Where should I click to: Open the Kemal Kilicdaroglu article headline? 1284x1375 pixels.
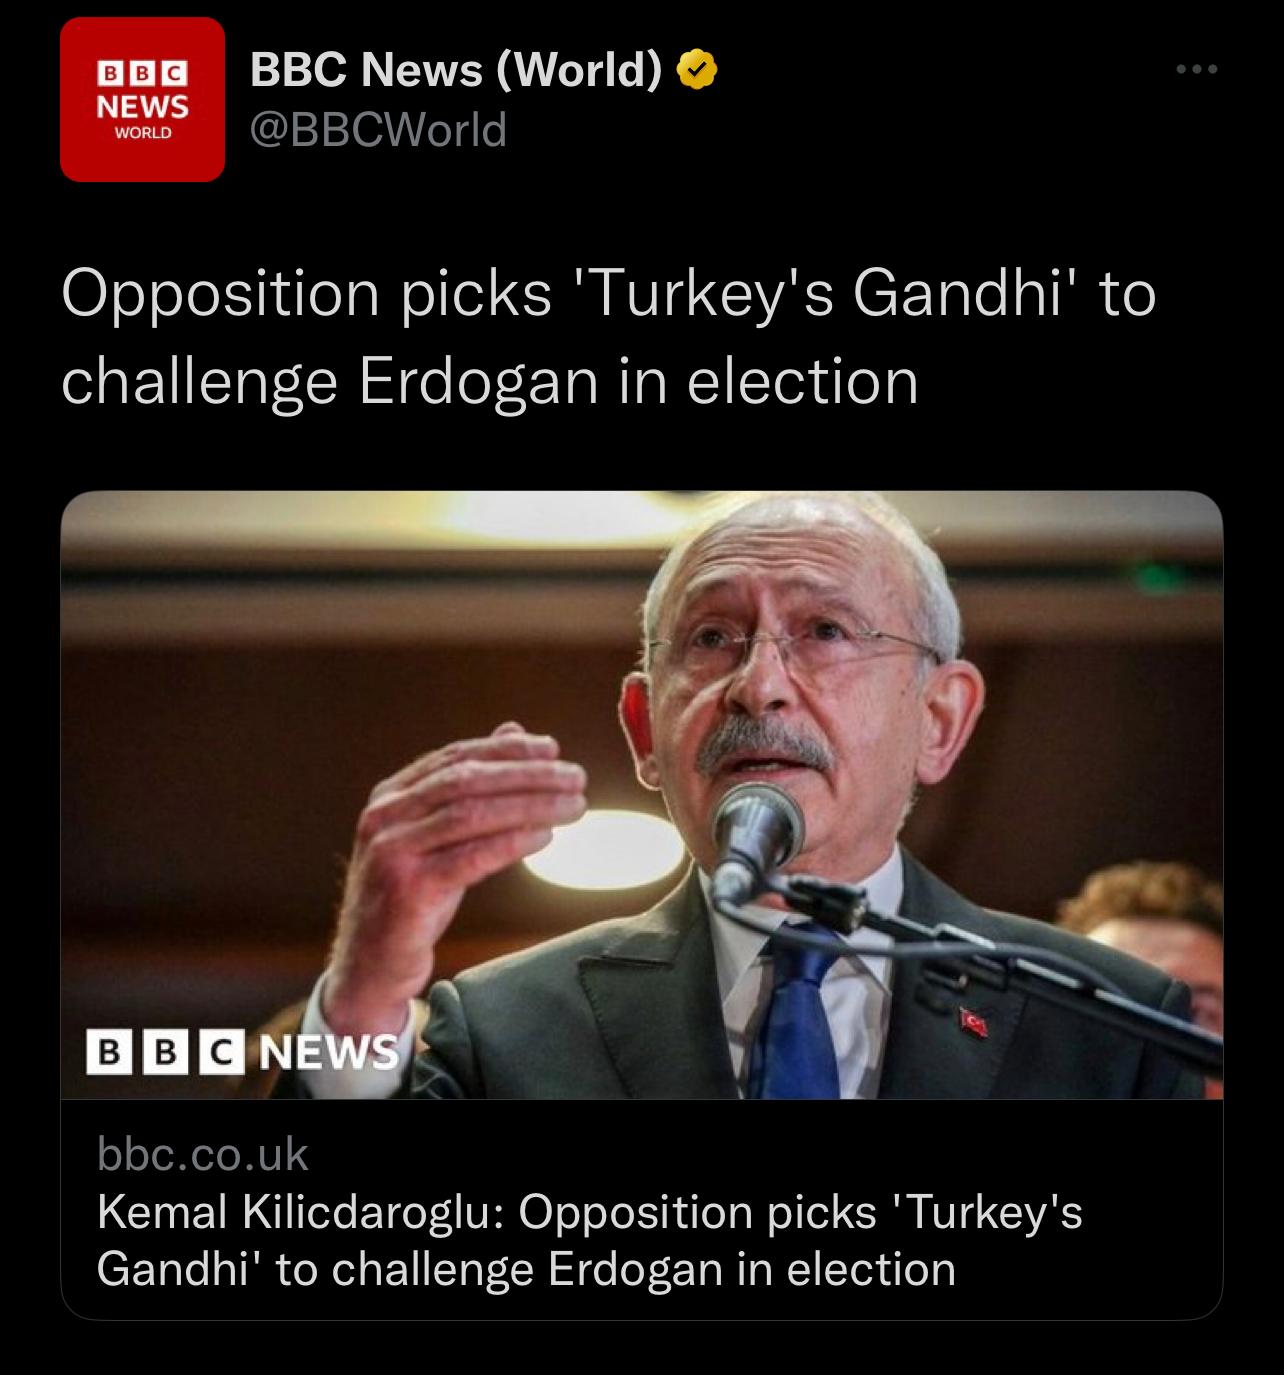(589, 1240)
